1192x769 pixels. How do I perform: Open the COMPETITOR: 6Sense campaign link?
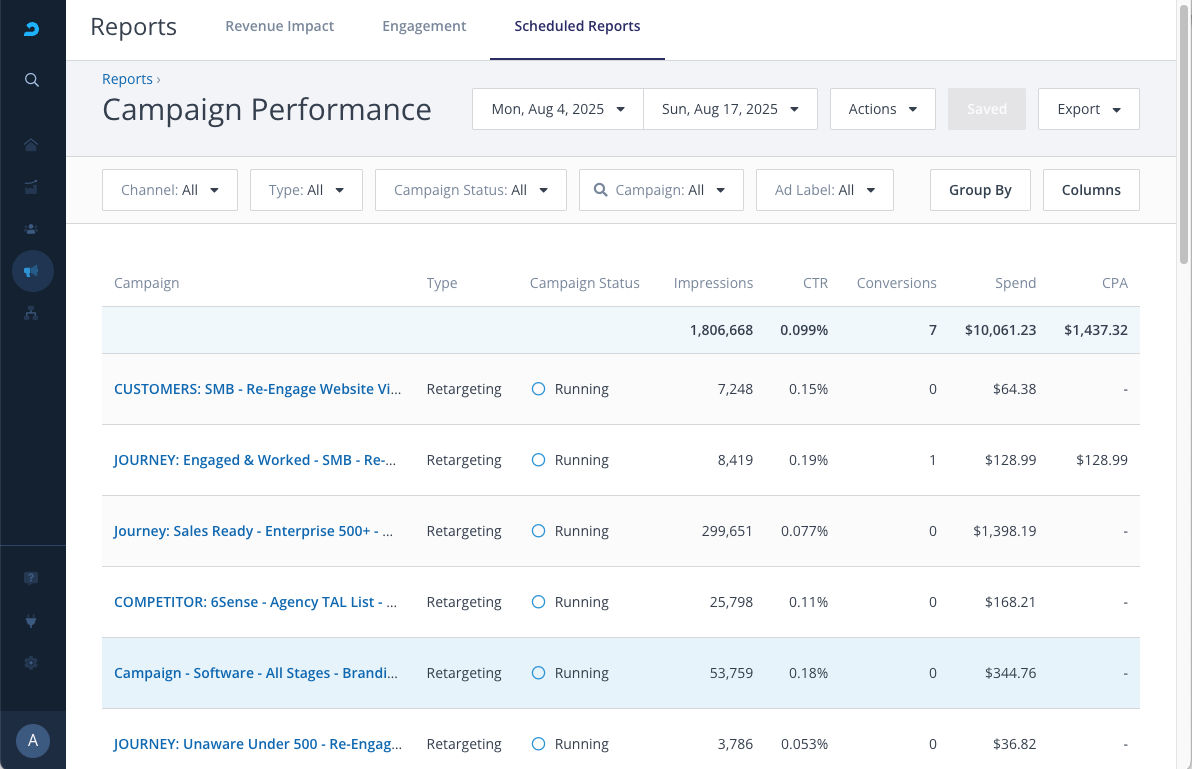[256, 602]
